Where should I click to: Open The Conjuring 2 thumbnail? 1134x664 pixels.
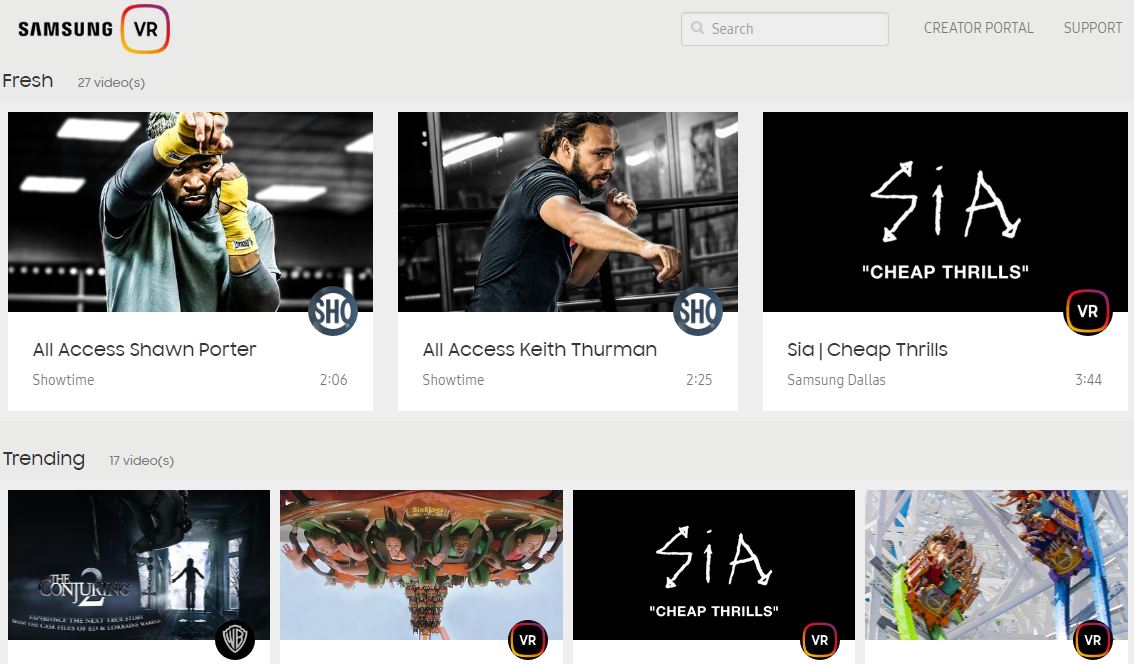click(139, 565)
